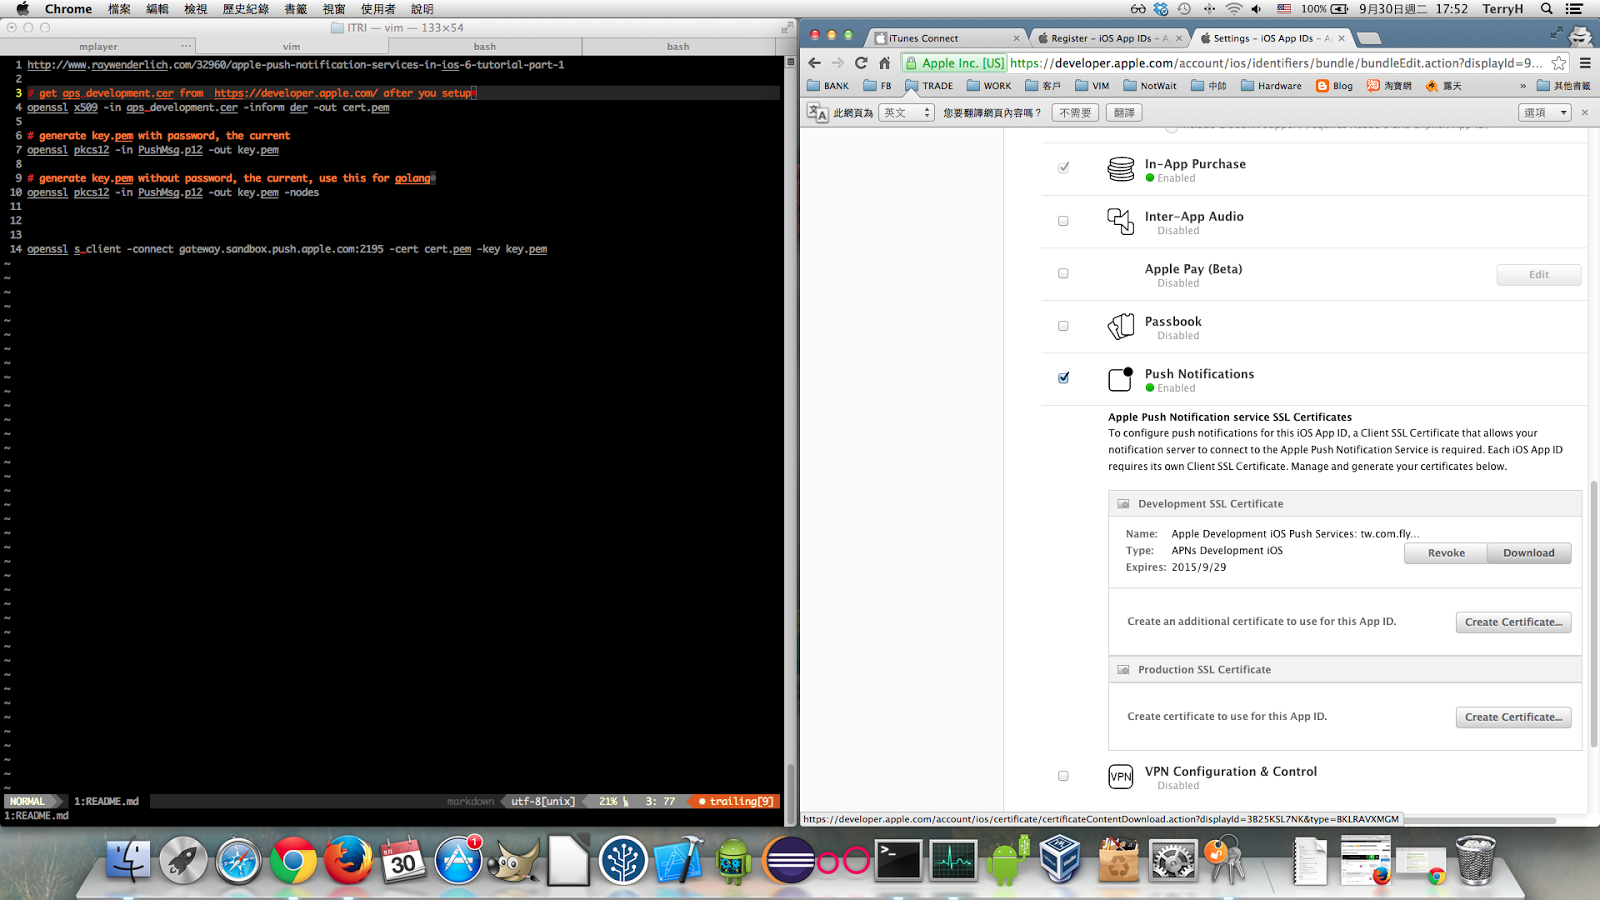The image size is (1600, 900).
Task: Open Terminal from the Dock
Action: [x=898, y=860]
